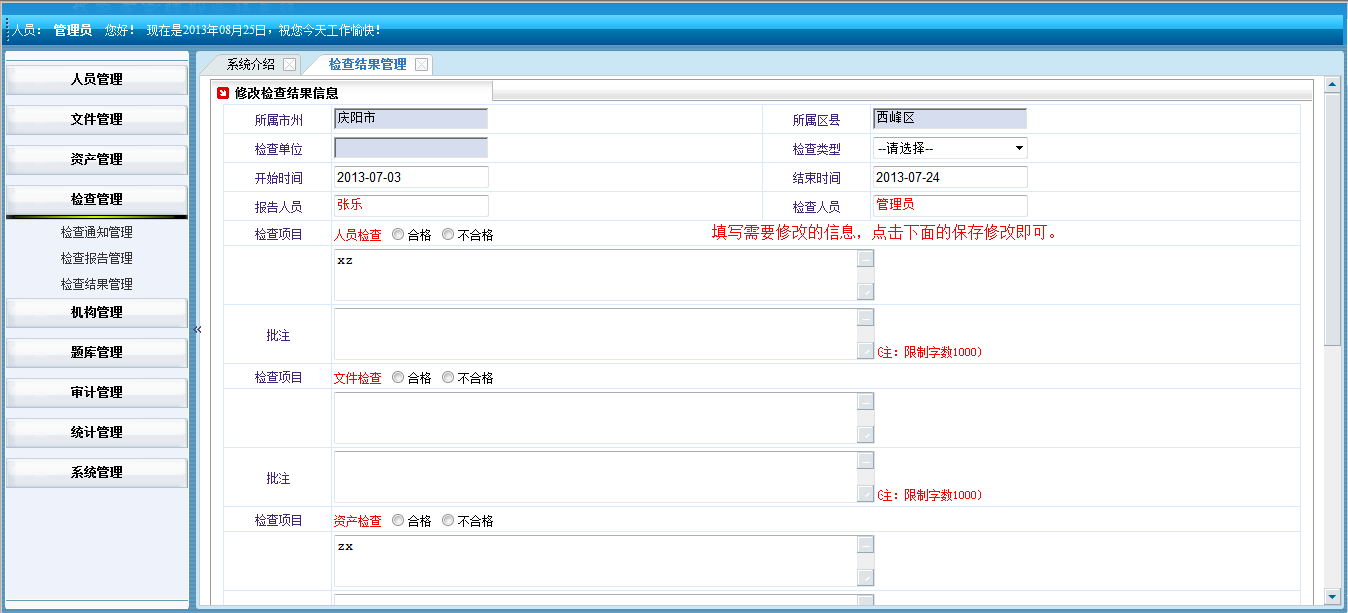Image resolution: width=1348 pixels, height=613 pixels.
Task: Click the red 资产检查 label
Action: (357, 522)
